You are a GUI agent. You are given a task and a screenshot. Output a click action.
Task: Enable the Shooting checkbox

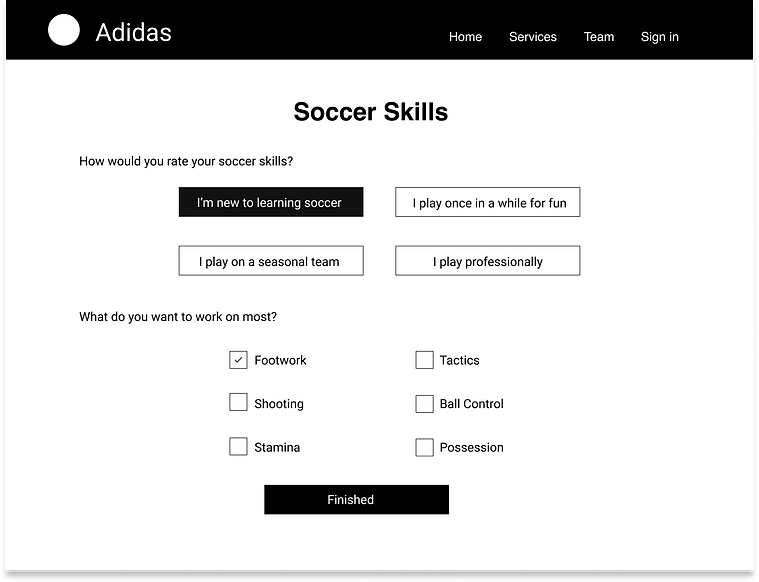point(238,402)
